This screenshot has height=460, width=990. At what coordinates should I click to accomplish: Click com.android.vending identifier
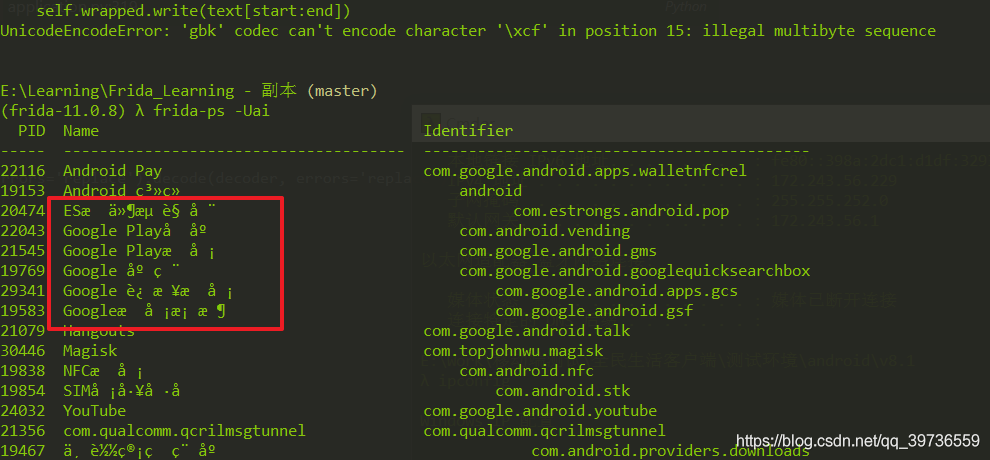pos(544,231)
